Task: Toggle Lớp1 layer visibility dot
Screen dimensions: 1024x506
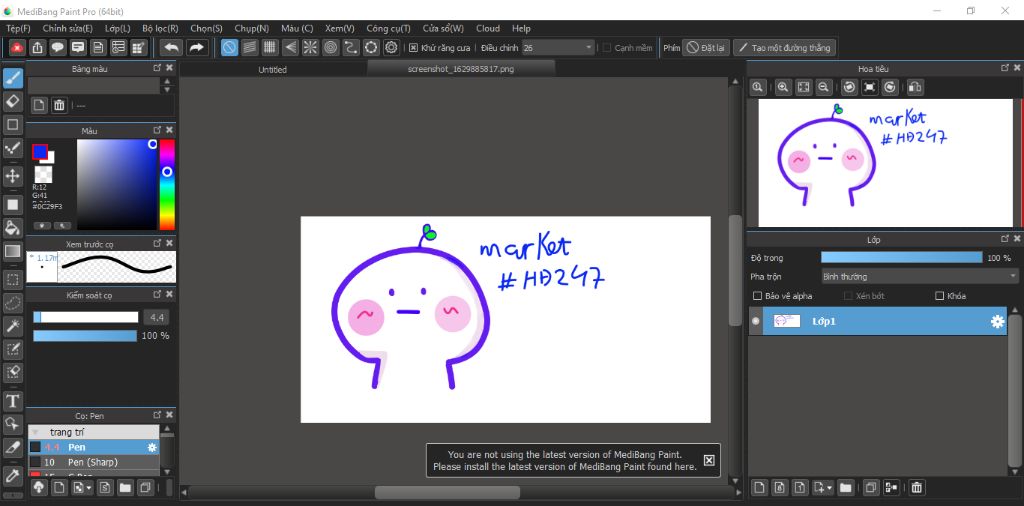Action: tap(756, 321)
